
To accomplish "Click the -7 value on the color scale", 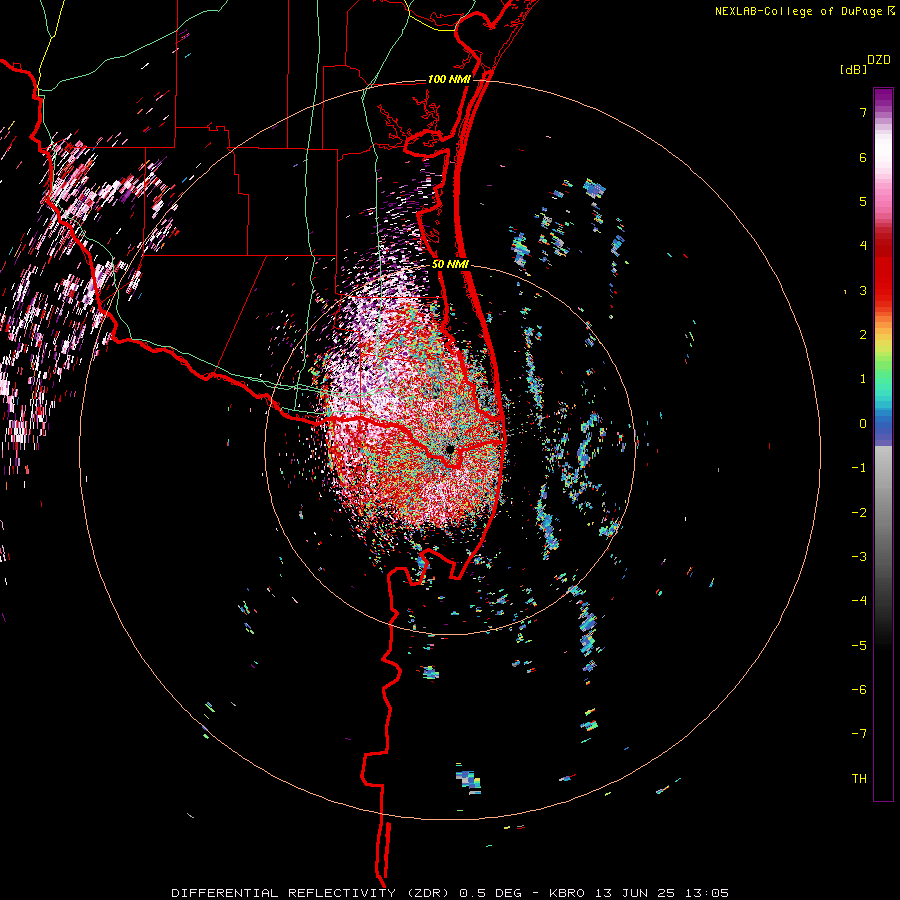I will coord(859,734).
